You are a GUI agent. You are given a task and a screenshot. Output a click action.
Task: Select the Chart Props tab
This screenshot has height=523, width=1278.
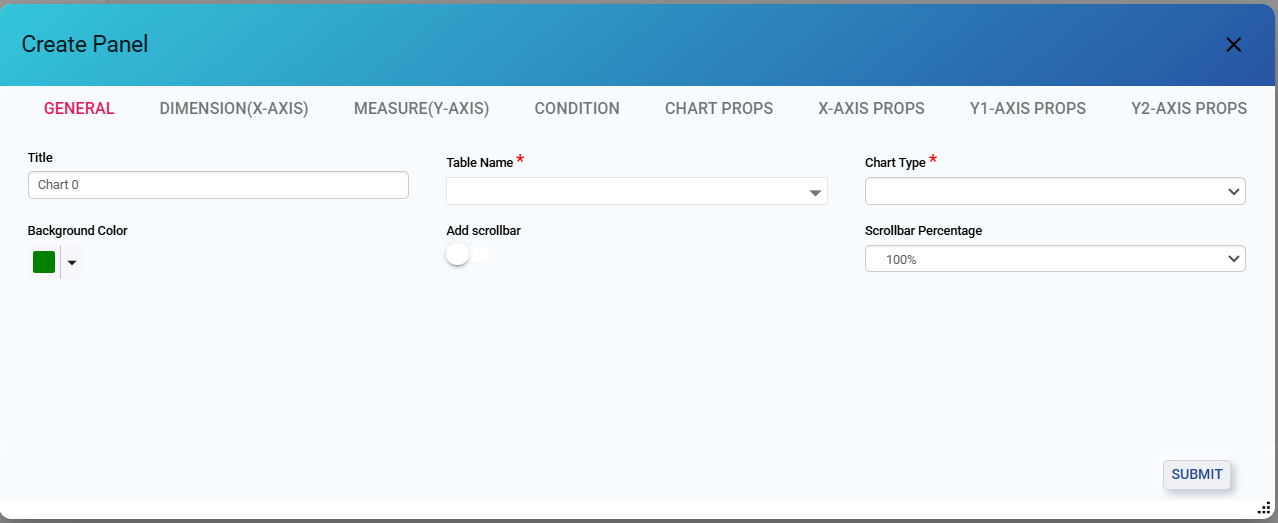pyautogui.click(x=719, y=108)
